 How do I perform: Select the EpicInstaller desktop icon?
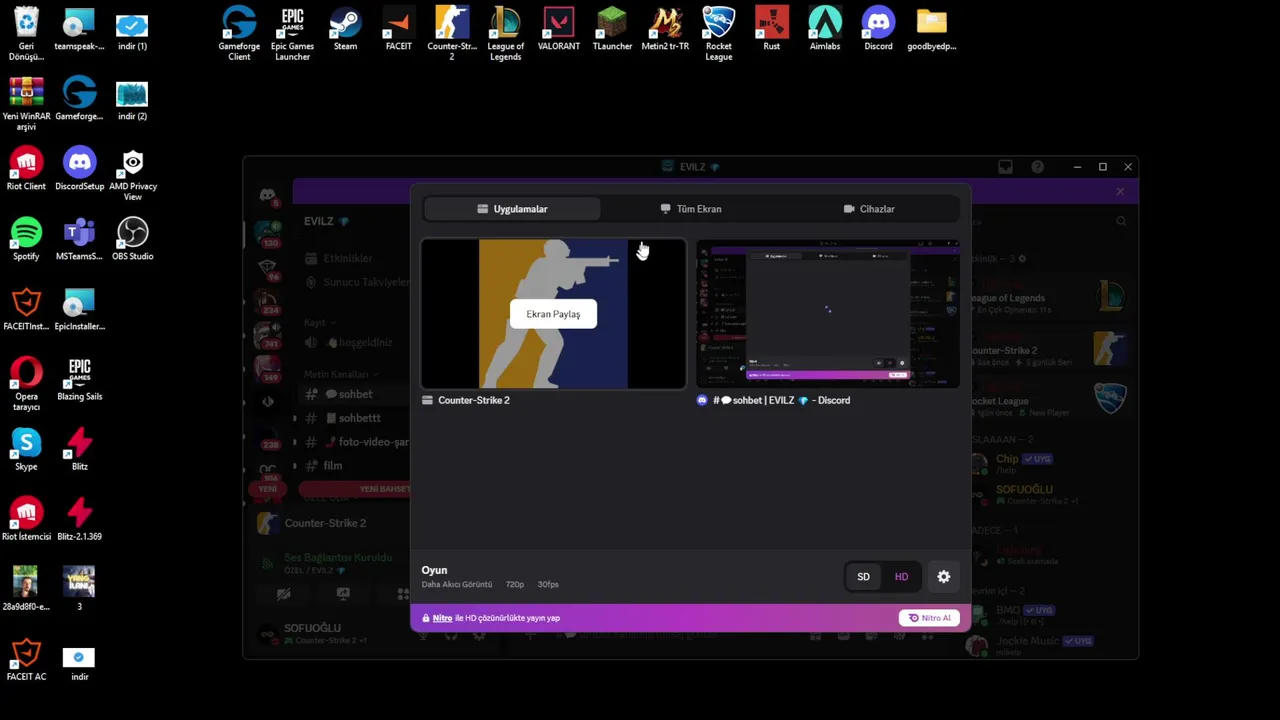(x=79, y=309)
